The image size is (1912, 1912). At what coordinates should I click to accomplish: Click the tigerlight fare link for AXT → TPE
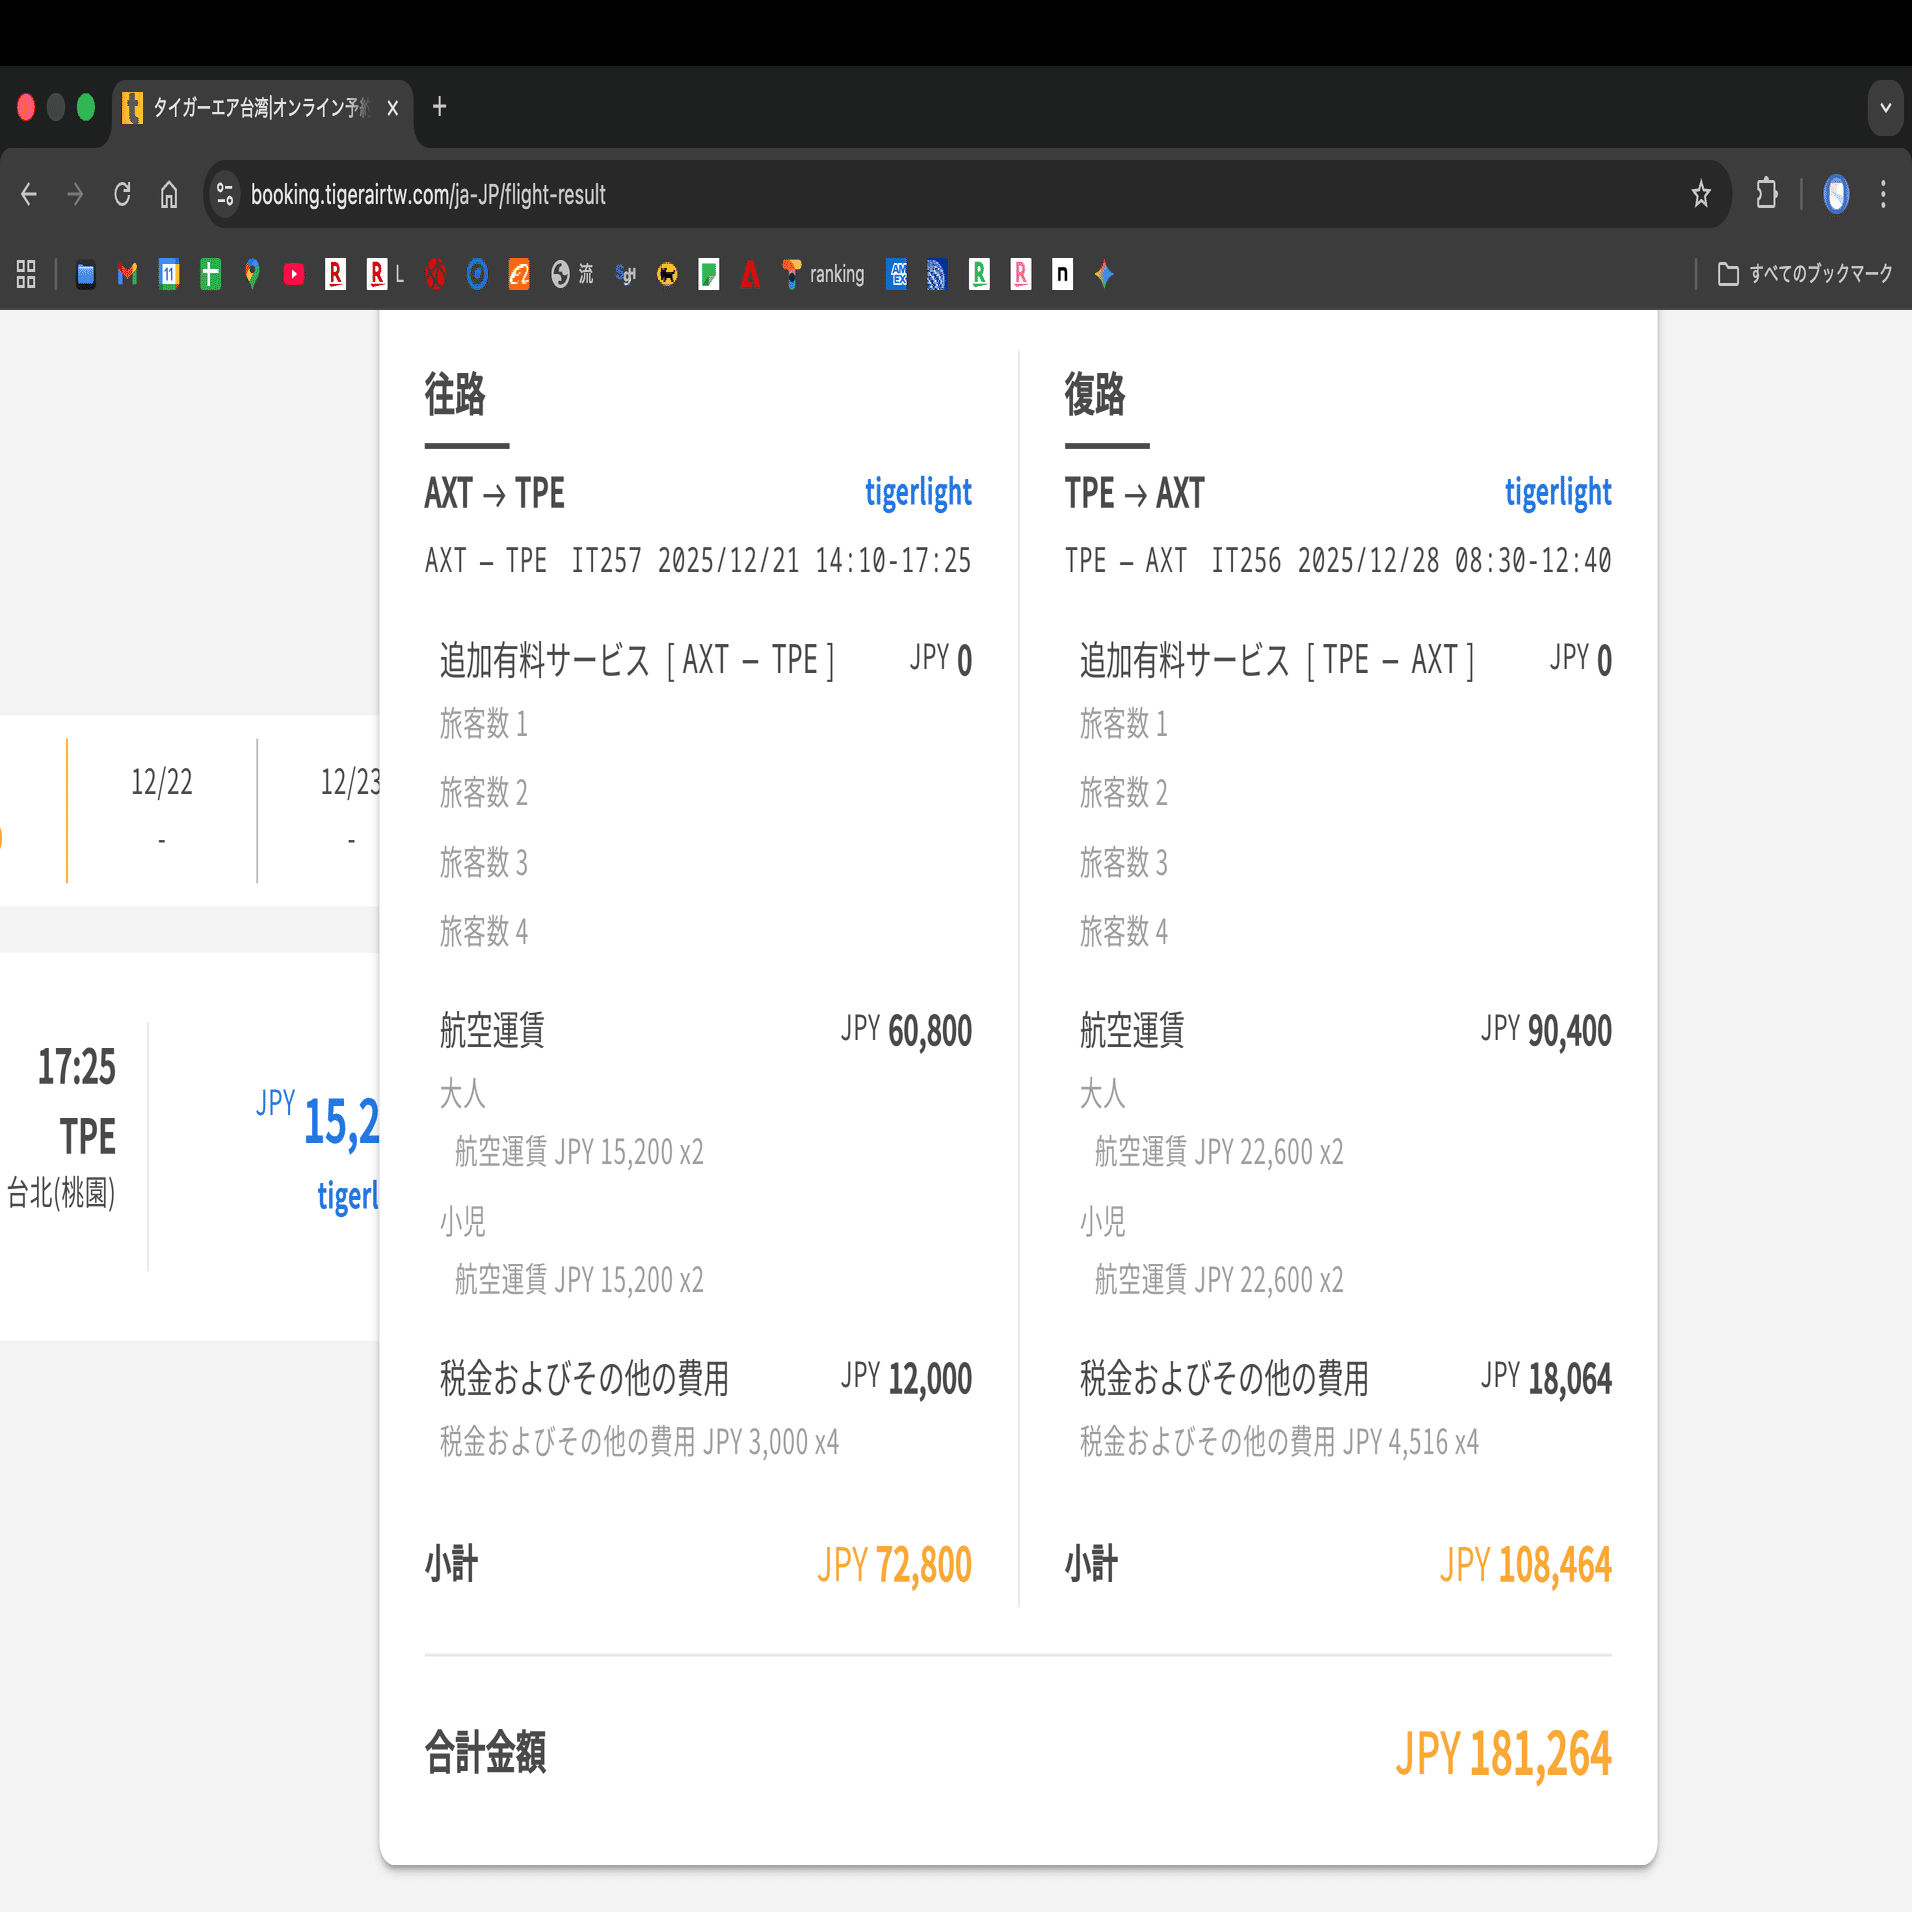click(918, 492)
